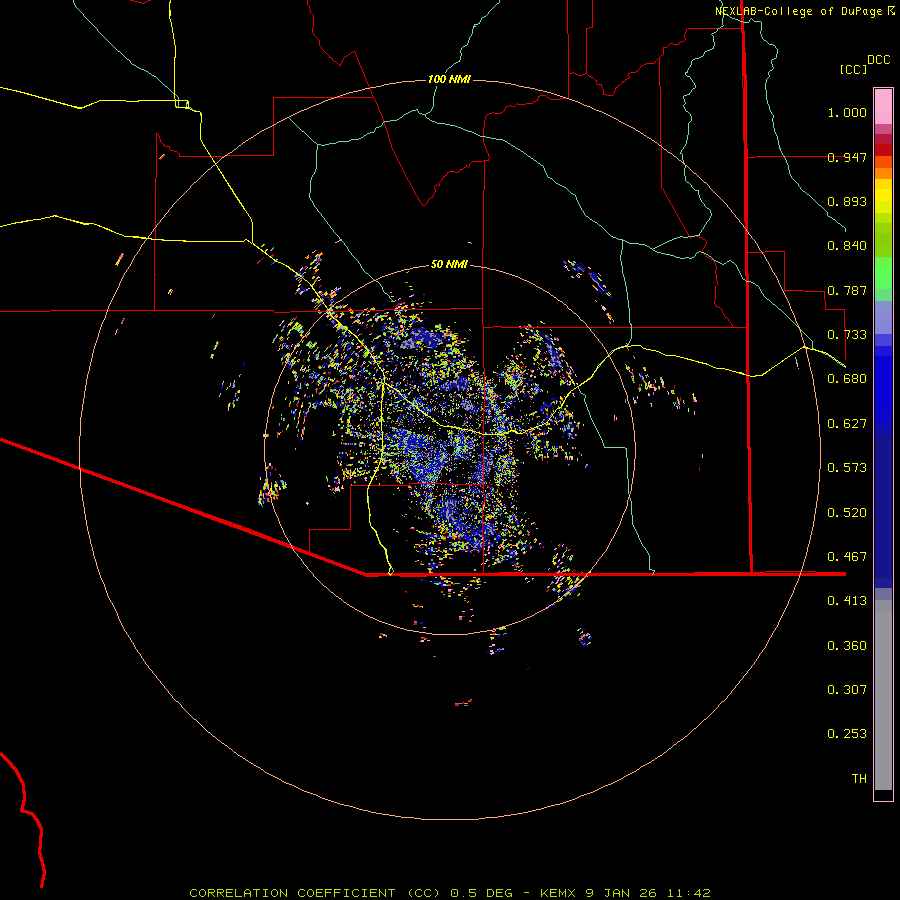Click the 50 NMI range ring label
This screenshot has width=900, height=900.
pyautogui.click(x=449, y=264)
